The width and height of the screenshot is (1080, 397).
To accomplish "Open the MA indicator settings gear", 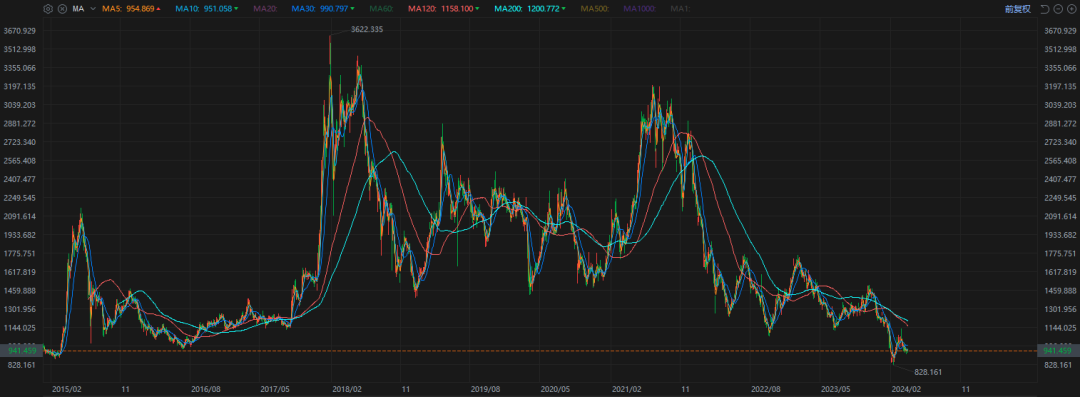I will pyautogui.click(x=48, y=9).
